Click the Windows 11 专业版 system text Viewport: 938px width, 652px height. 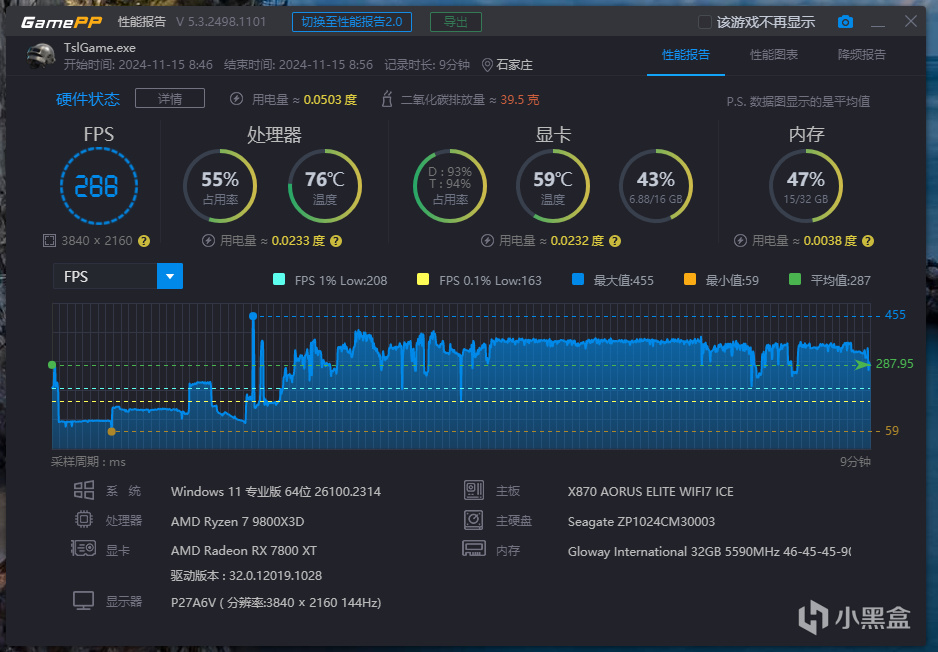[276, 492]
